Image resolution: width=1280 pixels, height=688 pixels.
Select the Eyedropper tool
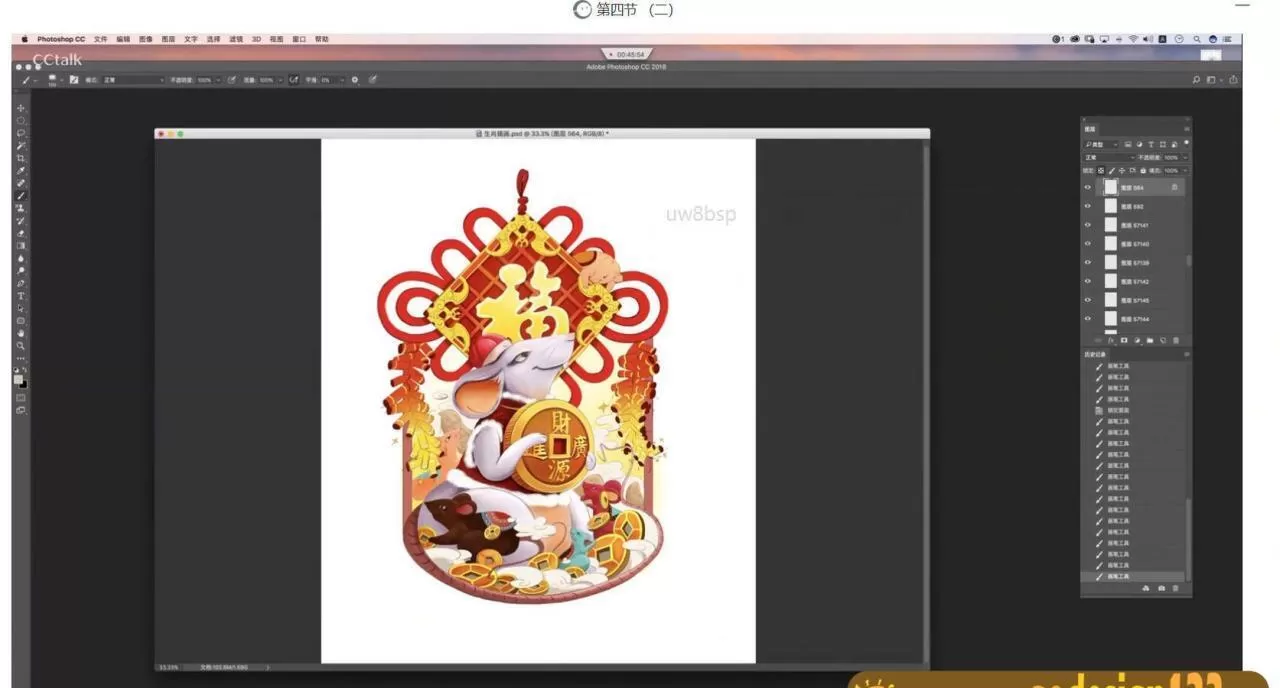tap(21, 171)
